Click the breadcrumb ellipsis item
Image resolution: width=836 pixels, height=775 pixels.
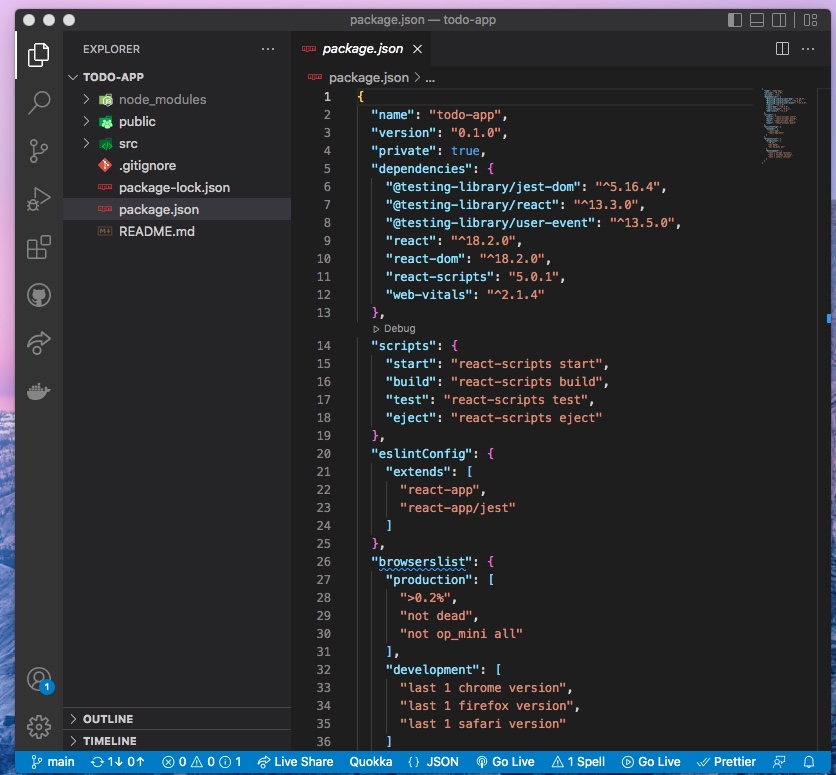430,78
